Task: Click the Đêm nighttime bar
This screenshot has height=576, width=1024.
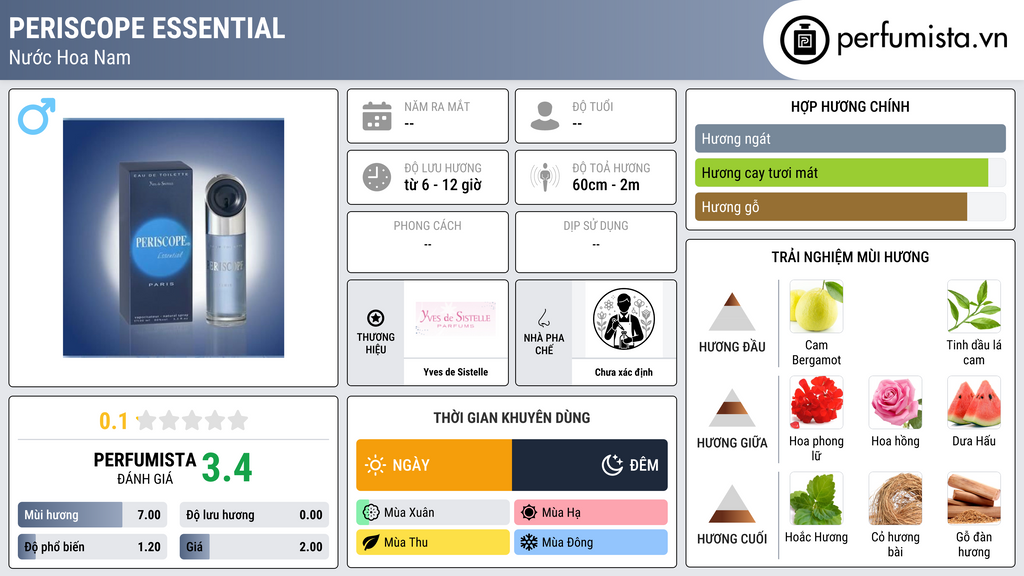Action: (590, 465)
